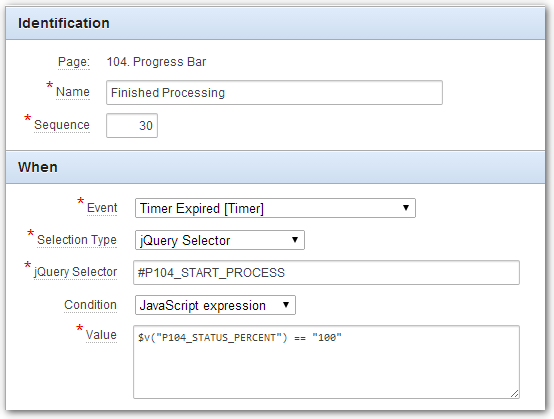Screen dimensions: 554x419
Task: Grab the textarea resize handle corner
Action: pos(514,394)
